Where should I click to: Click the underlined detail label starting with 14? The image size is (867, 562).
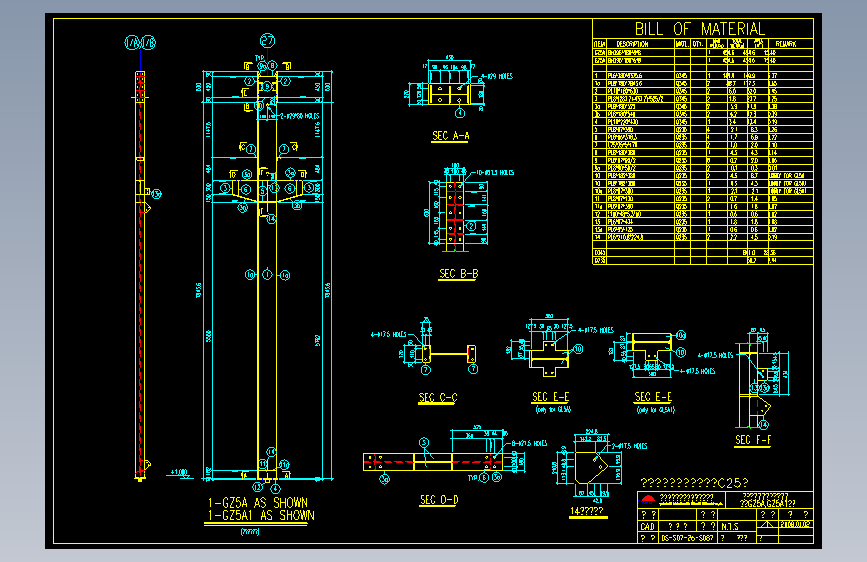click(x=587, y=511)
